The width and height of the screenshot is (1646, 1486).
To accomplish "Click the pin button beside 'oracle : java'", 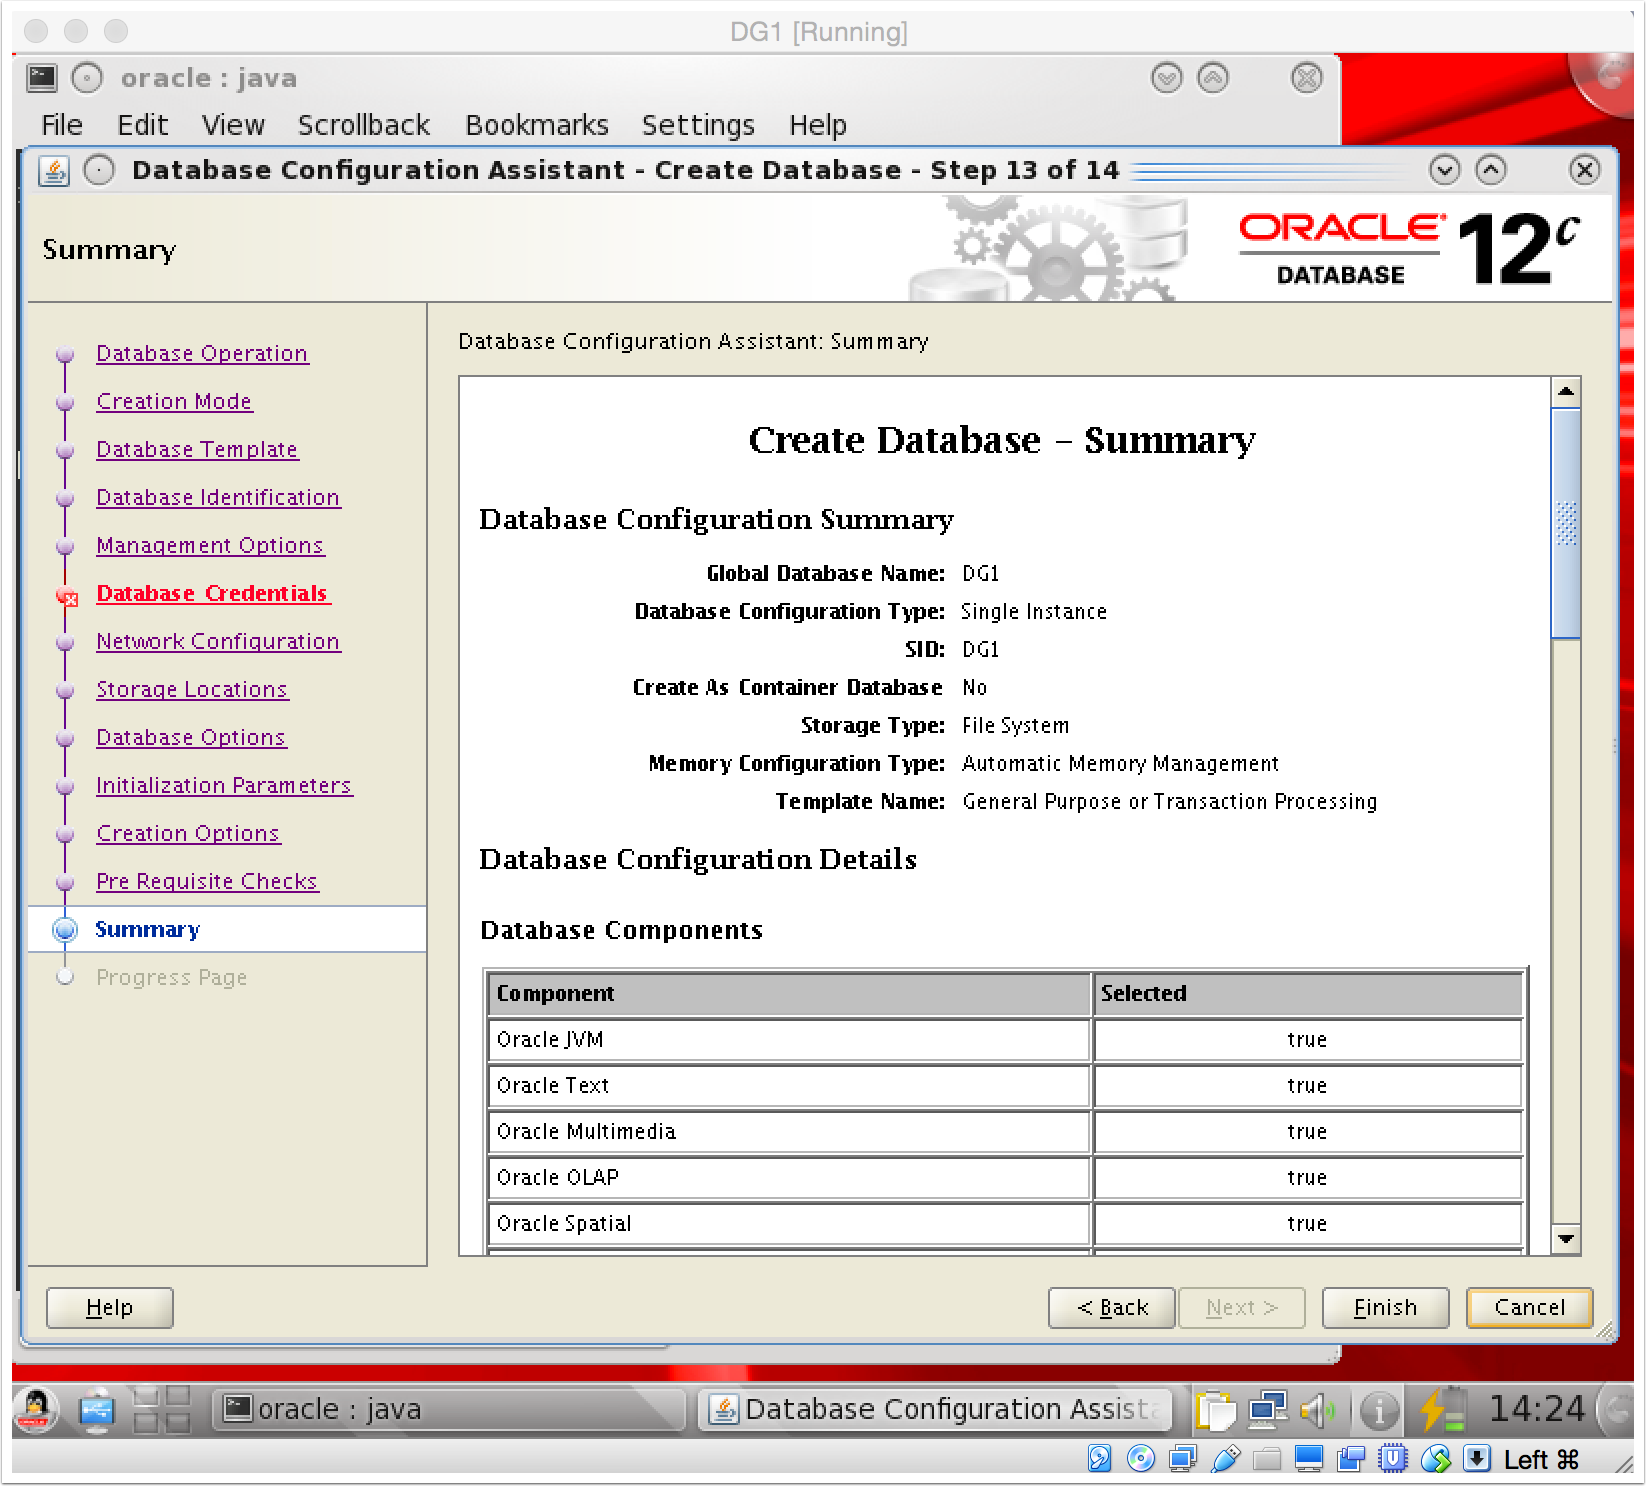I will 87,78.
